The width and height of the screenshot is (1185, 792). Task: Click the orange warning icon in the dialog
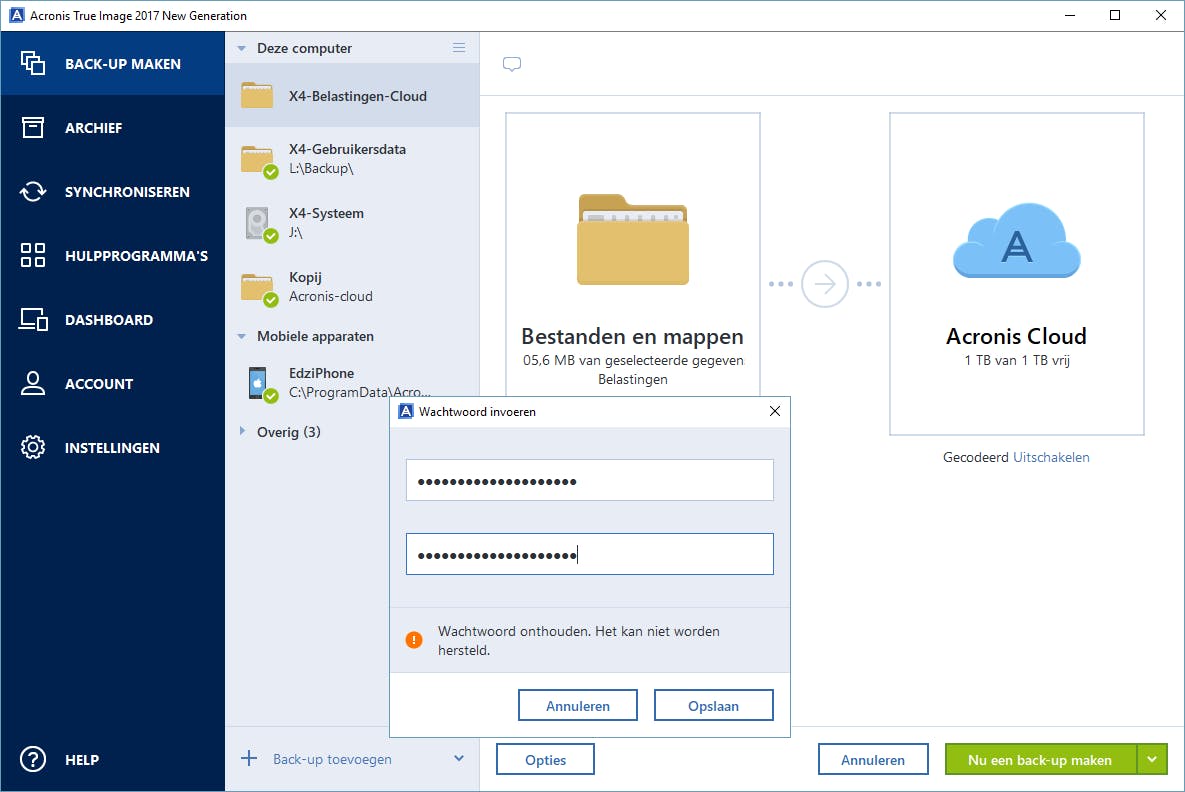click(x=414, y=640)
